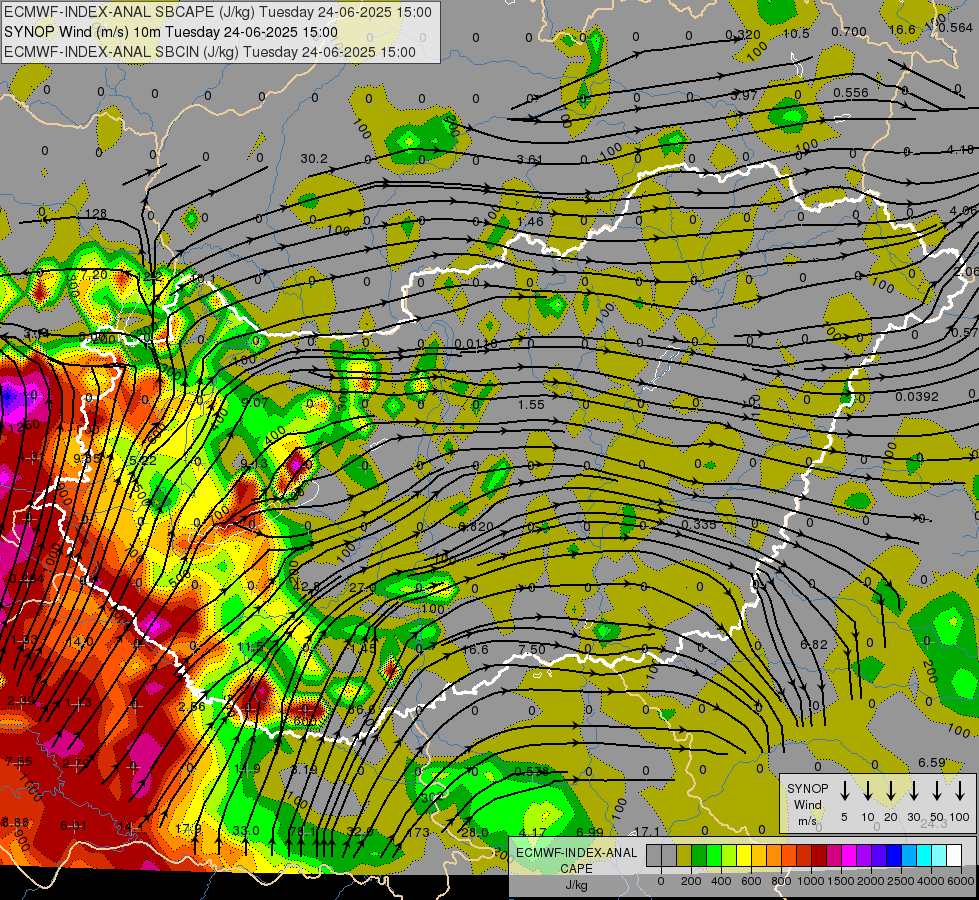This screenshot has height=900, width=979.
Task: Pick the white CAPE legend swatch
Action: pos(954,855)
